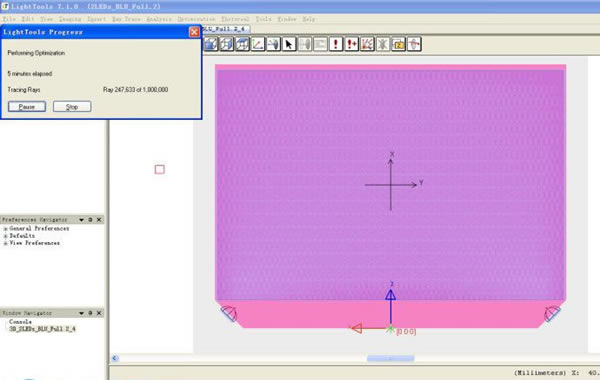
Task: Expand the Defaults tree node
Action: [5, 236]
